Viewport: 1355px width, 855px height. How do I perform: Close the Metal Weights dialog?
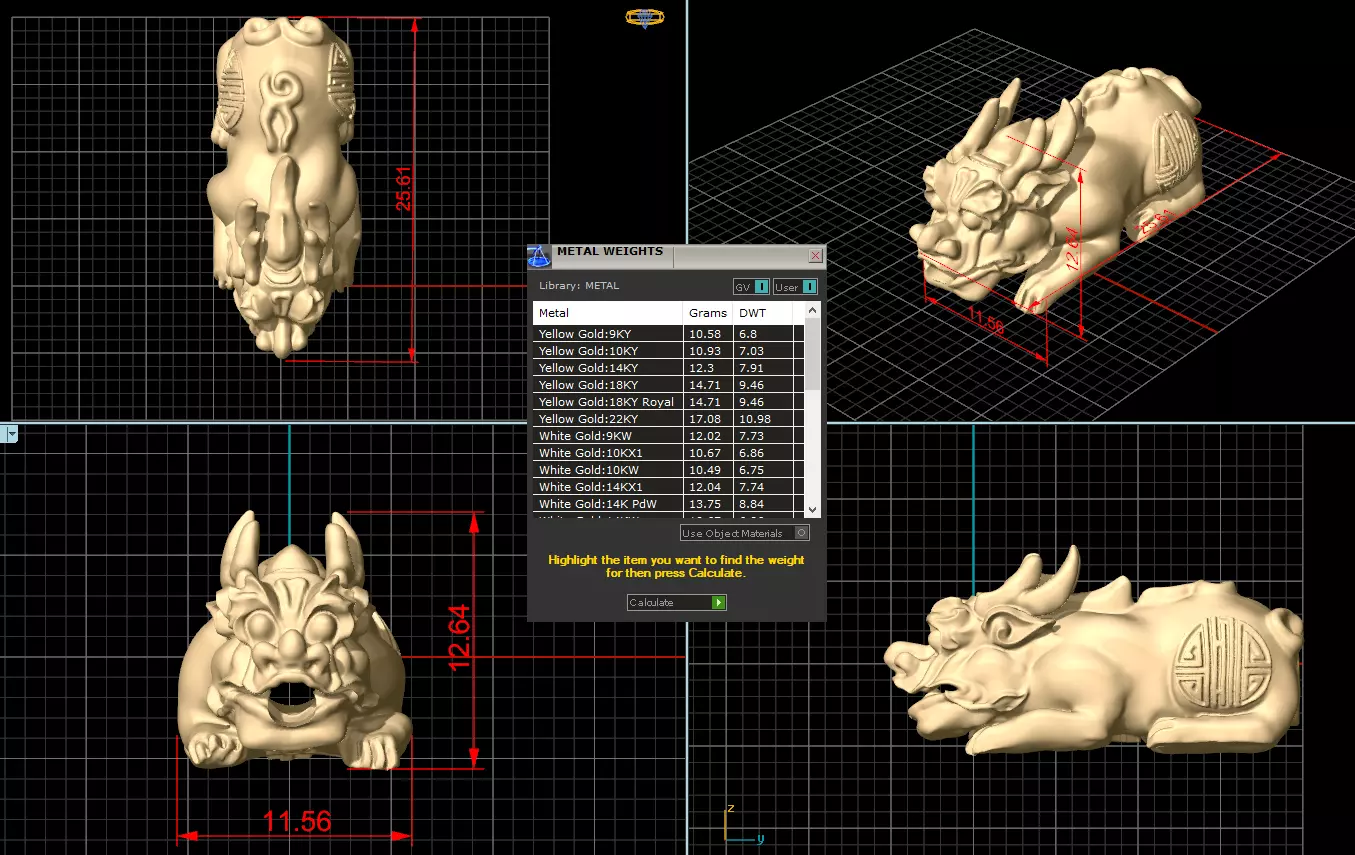click(815, 256)
